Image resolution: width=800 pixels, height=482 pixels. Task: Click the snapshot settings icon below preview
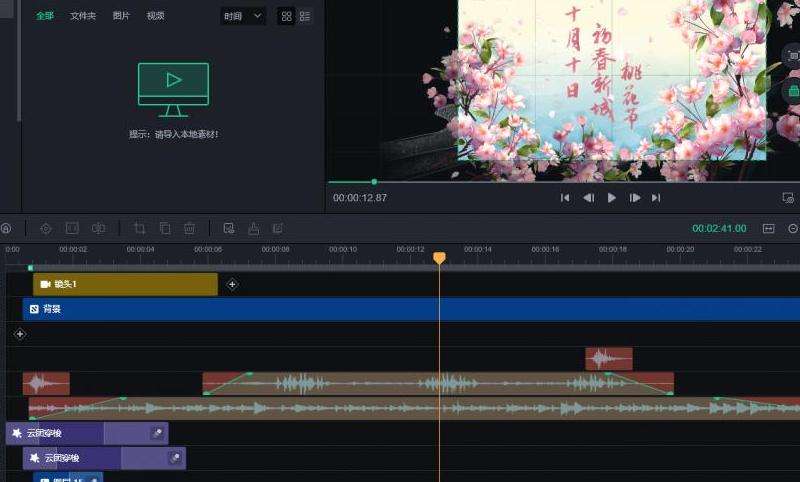coord(788,198)
